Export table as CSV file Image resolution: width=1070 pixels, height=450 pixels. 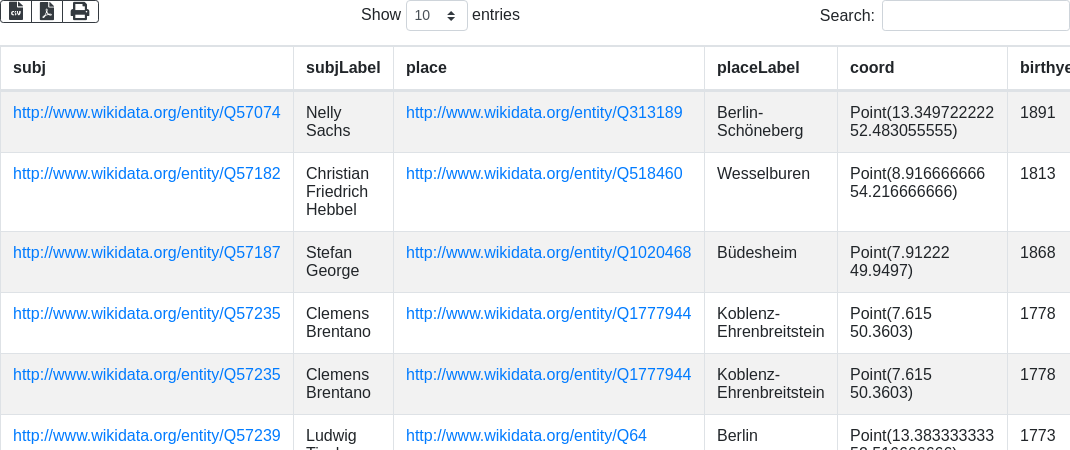click(16, 11)
